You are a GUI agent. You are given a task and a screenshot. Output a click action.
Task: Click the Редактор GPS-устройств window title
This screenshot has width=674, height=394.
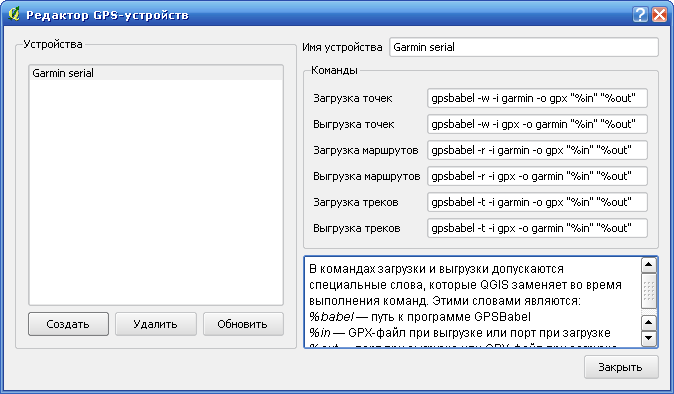click(107, 15)
